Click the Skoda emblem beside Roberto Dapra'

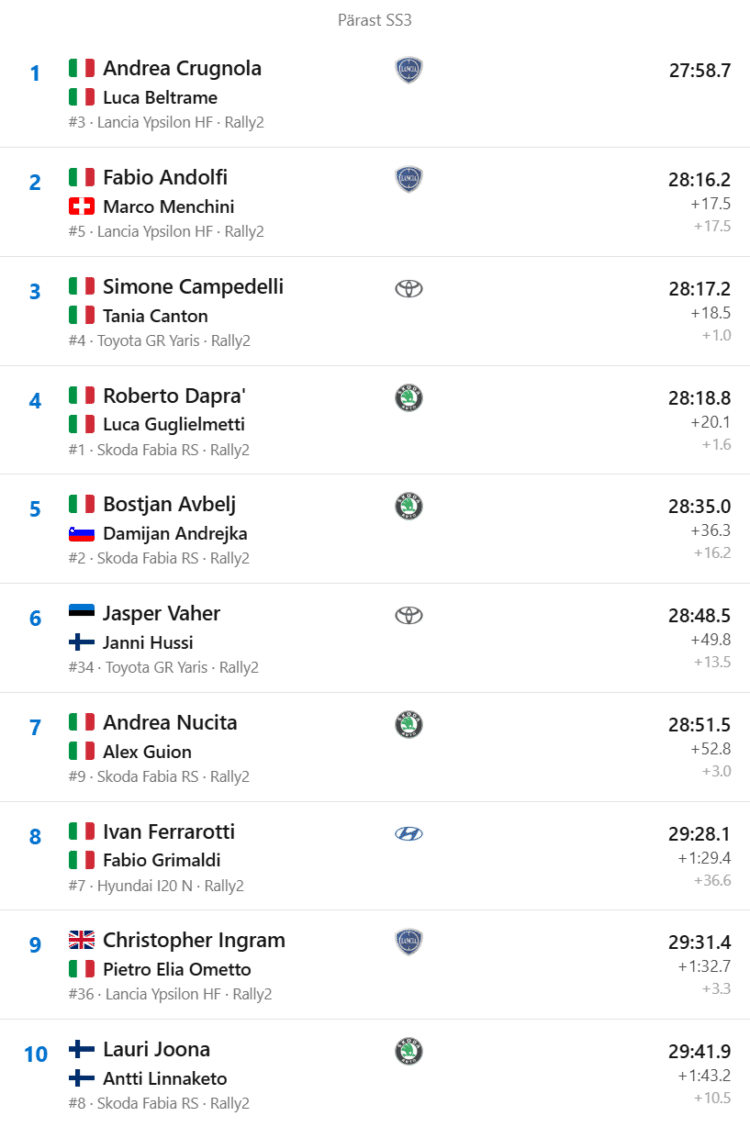tap(408, 397)
